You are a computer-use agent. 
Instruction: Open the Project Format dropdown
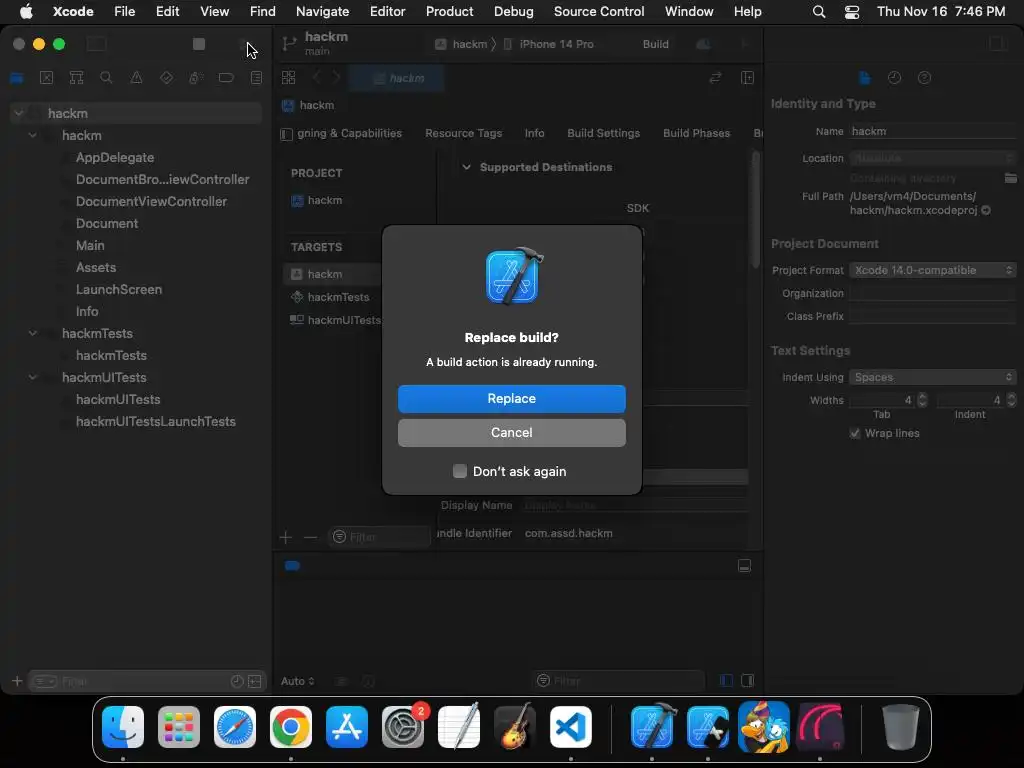pyautogui.click(x=933, y=270)
